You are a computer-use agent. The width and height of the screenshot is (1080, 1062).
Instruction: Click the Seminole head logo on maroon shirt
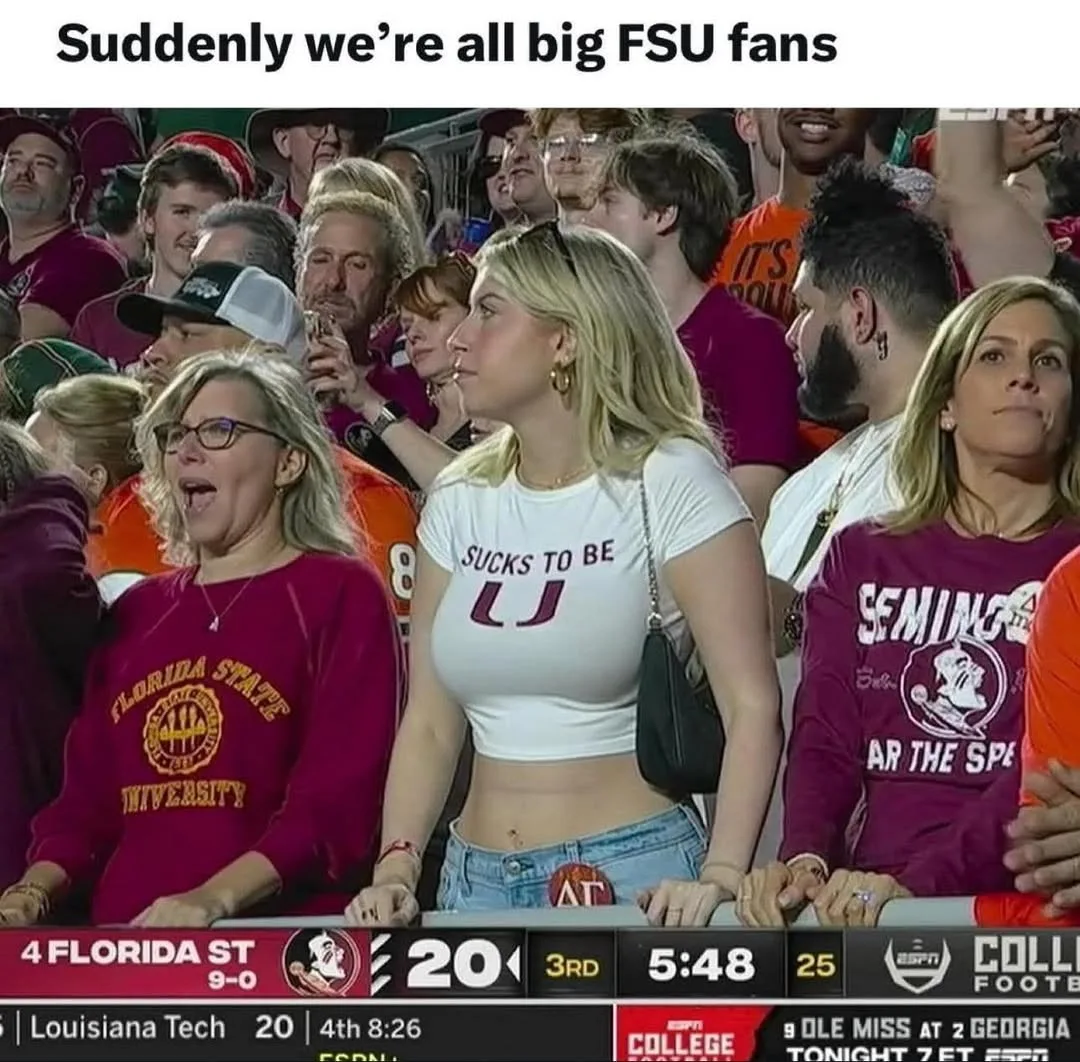955,685
